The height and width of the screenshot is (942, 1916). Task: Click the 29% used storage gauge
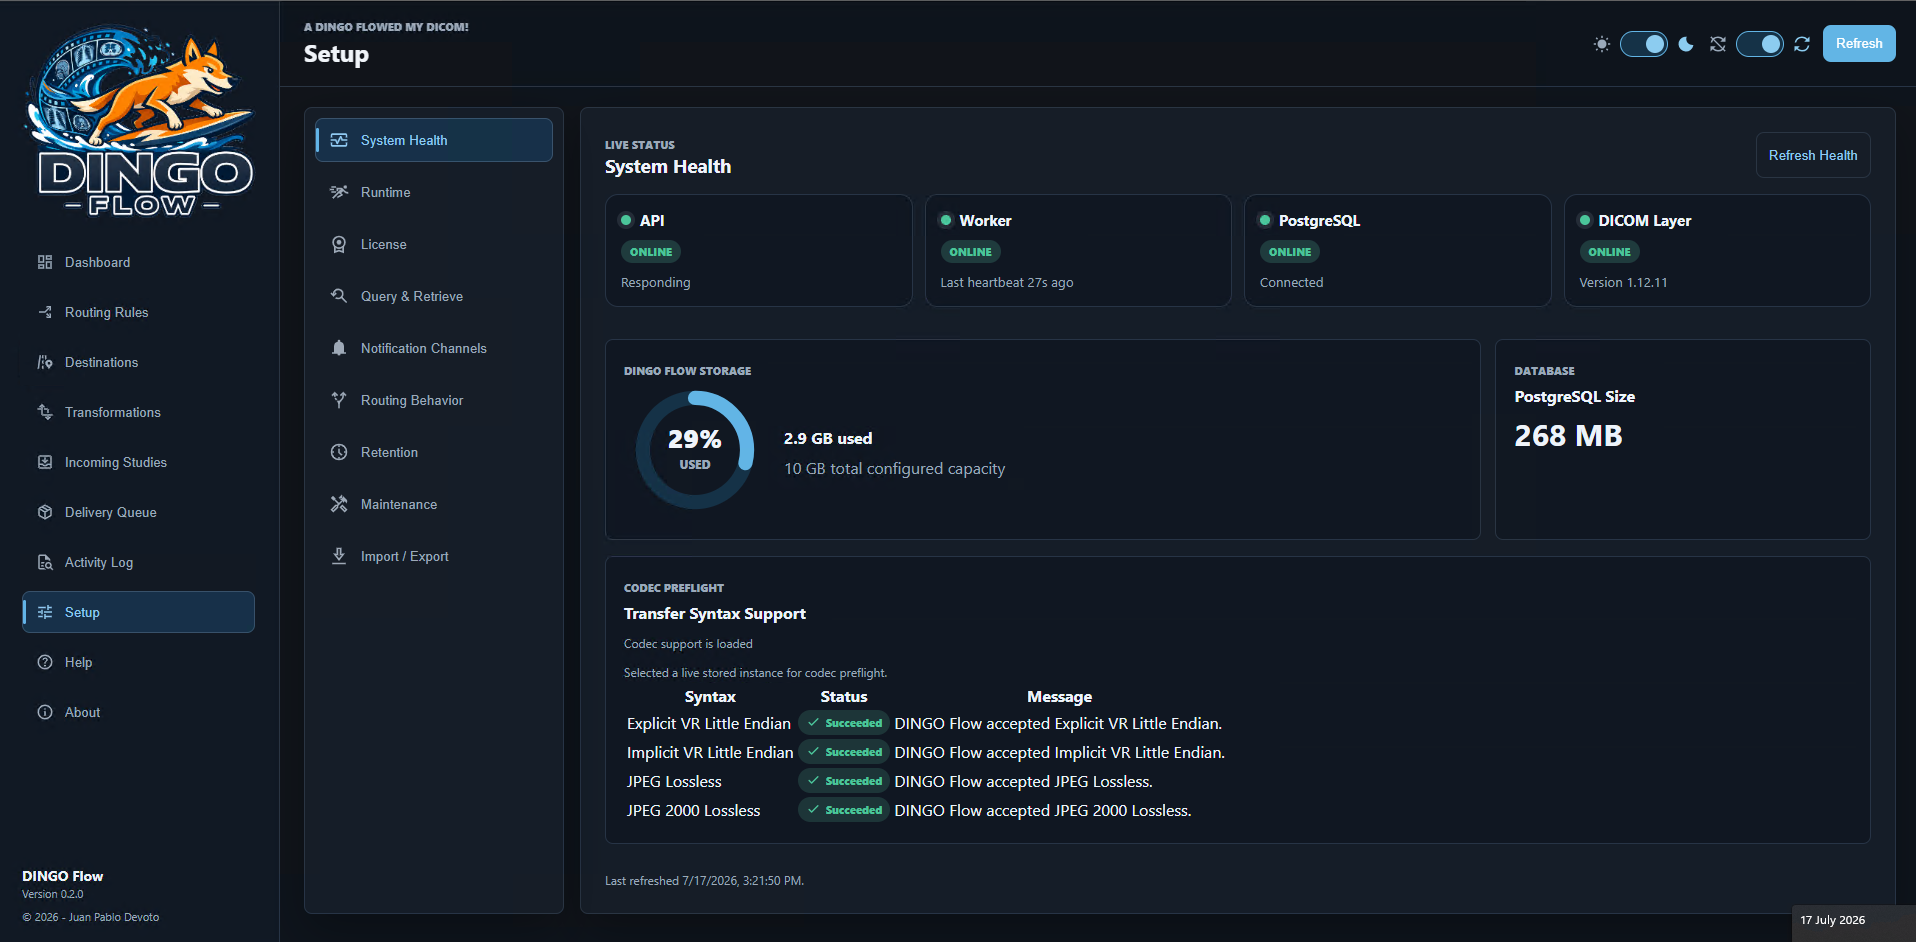point(695,449)
